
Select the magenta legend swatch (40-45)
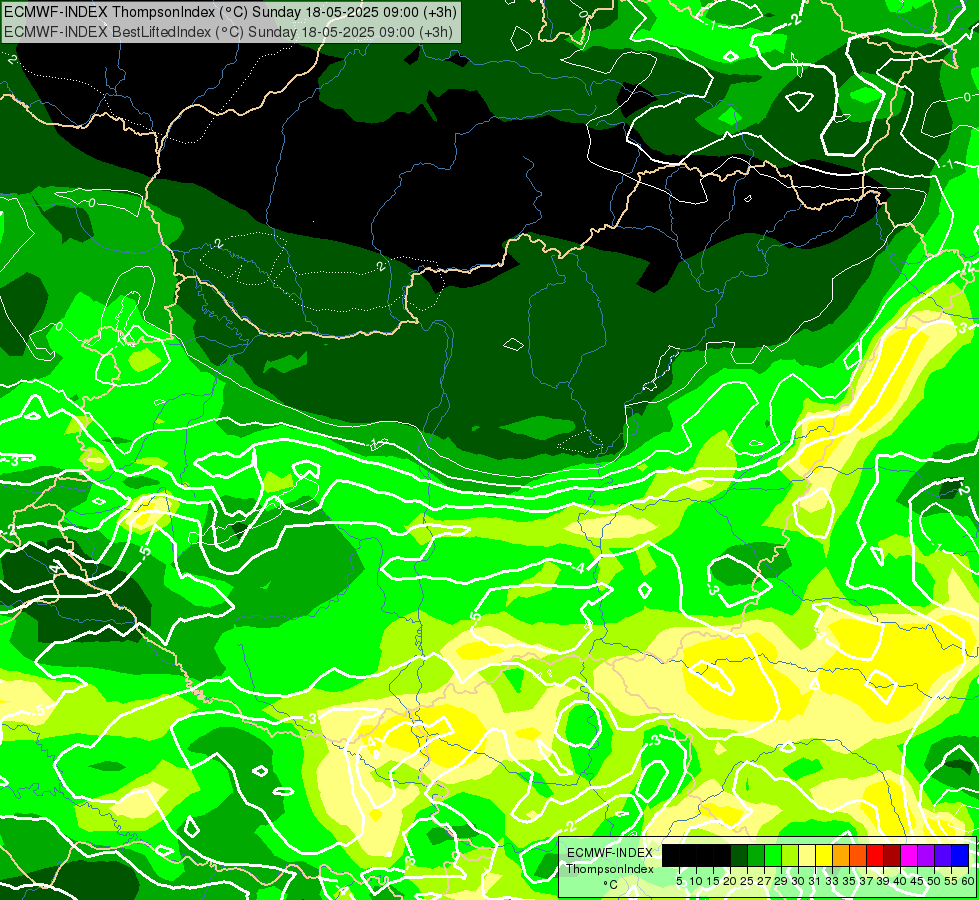click(910, 855)
